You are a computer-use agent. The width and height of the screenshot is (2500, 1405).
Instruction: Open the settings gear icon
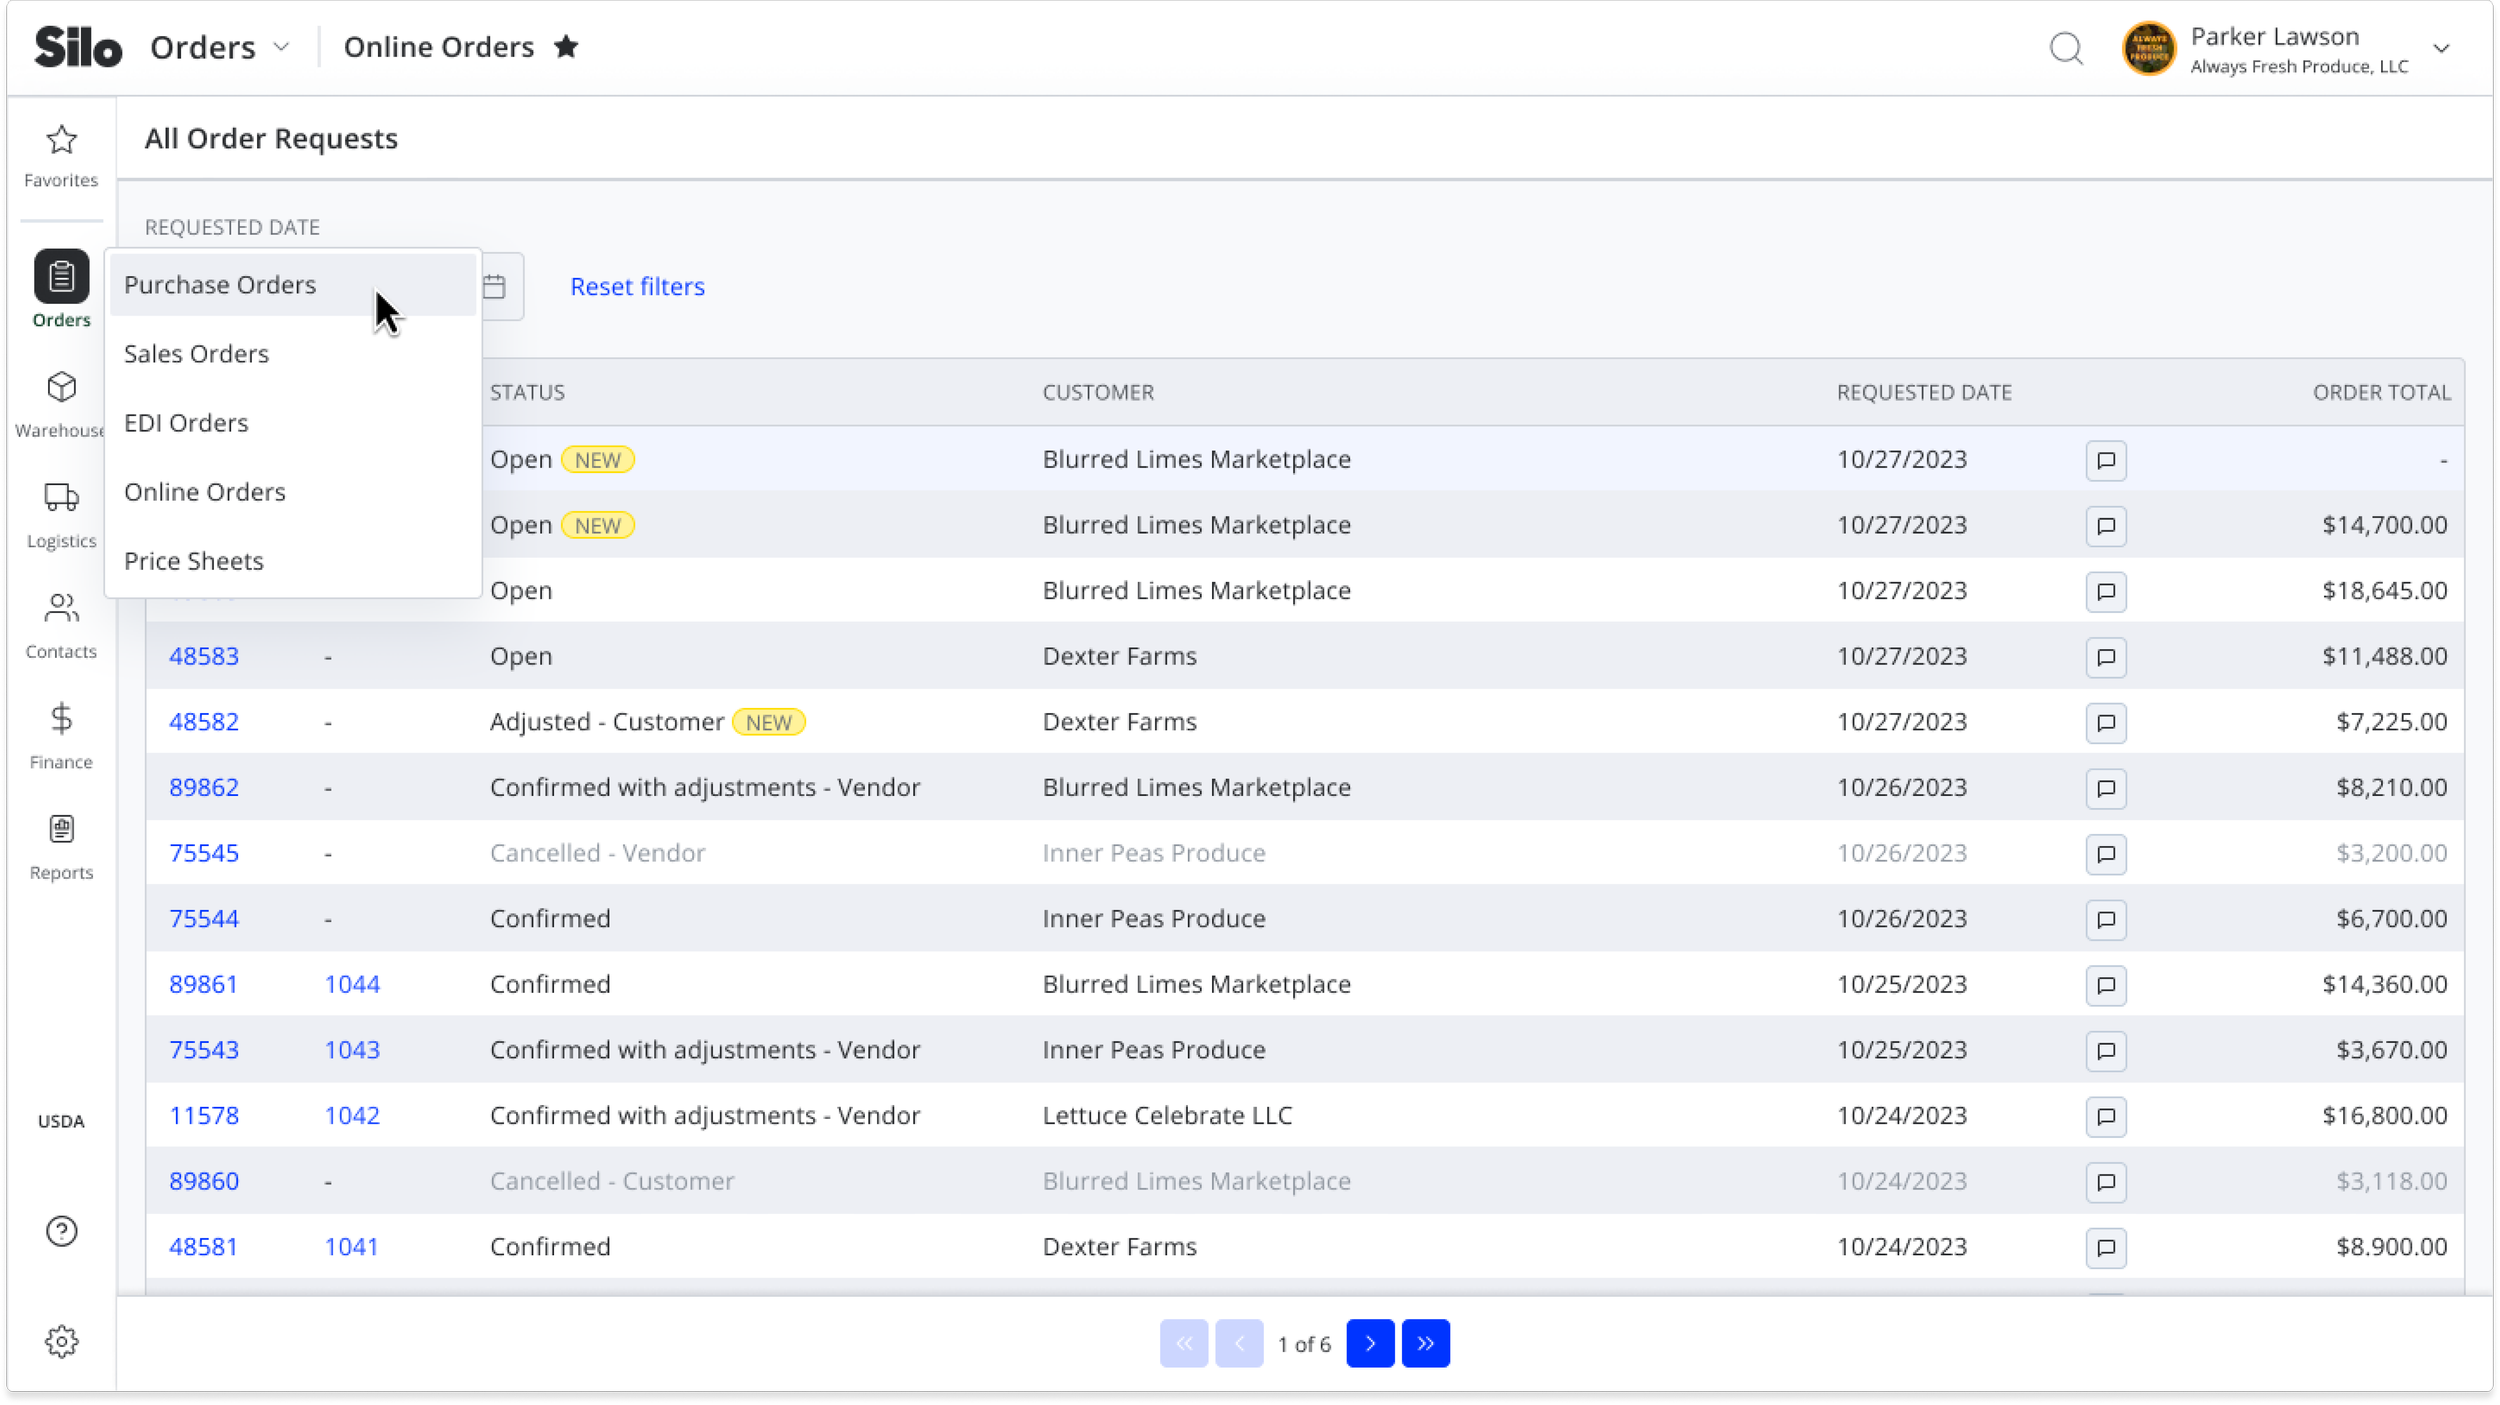coord(61,1341)
